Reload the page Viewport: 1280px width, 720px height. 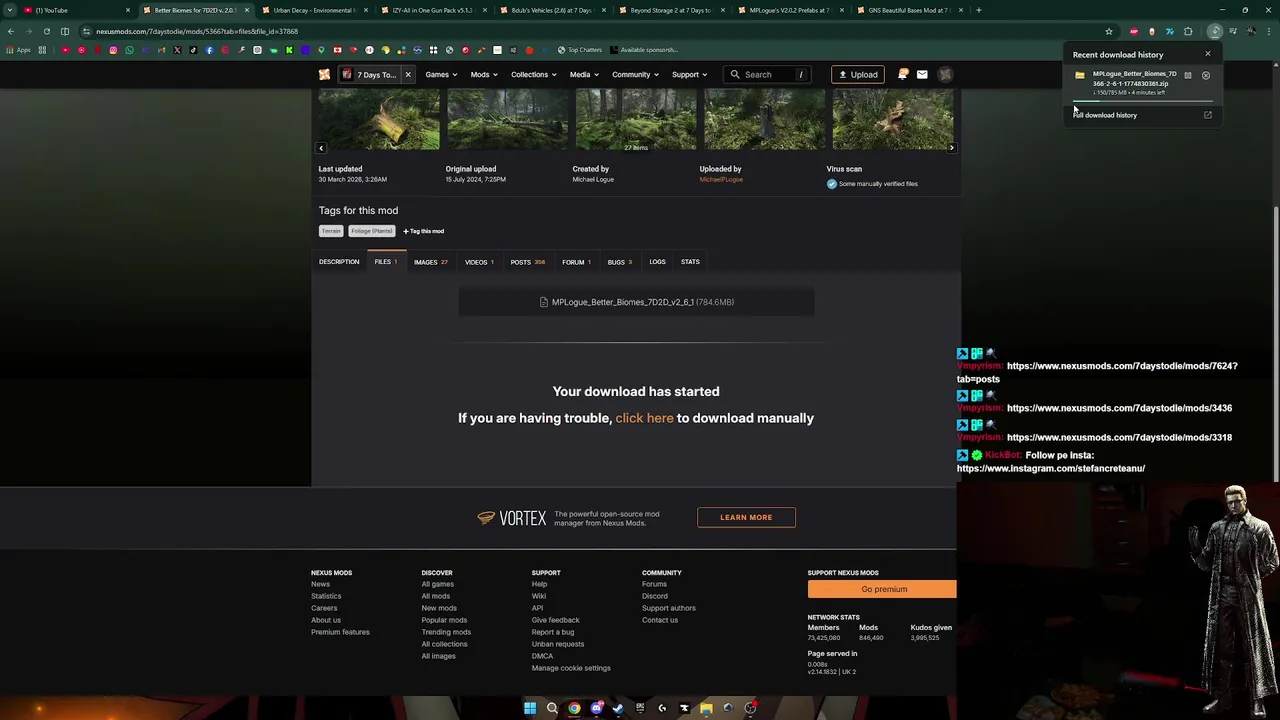[x=46, y=31]
